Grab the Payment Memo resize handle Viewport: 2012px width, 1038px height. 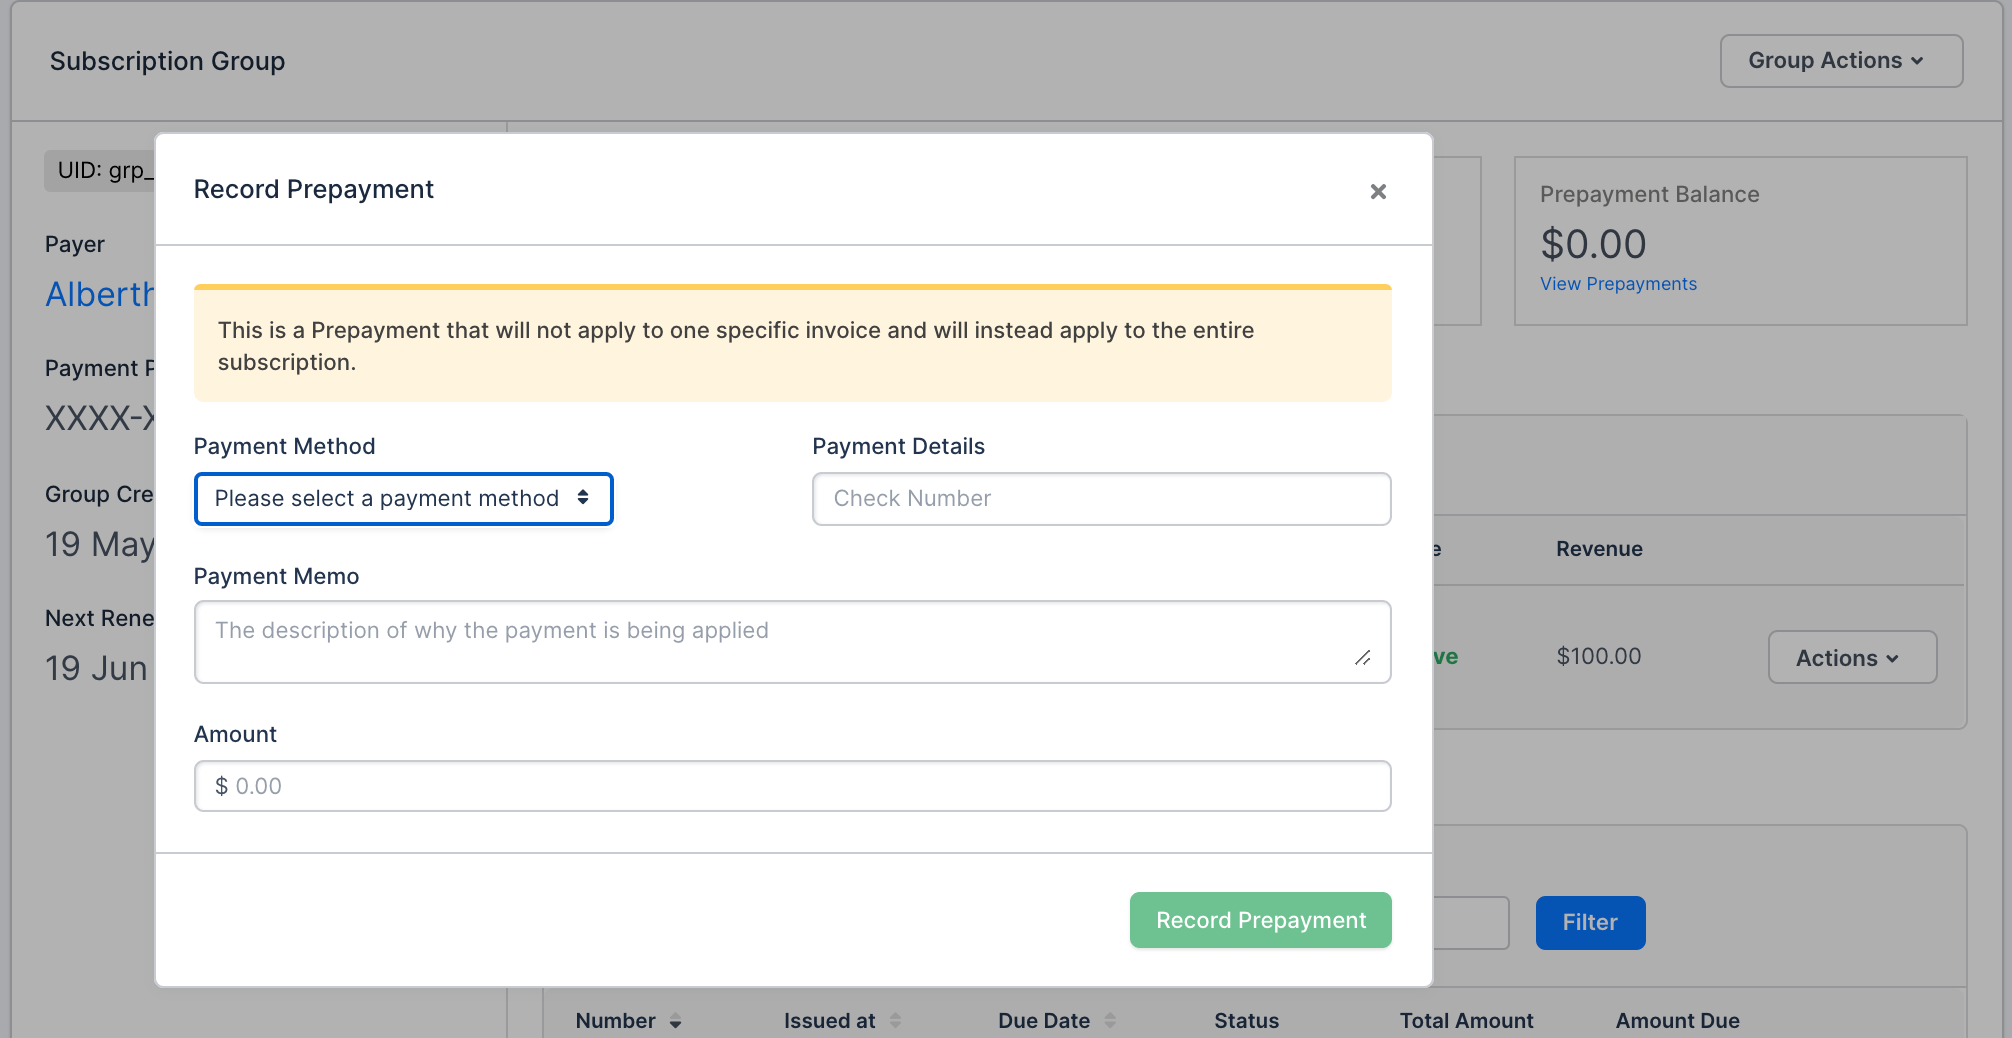click(1362, 658)
